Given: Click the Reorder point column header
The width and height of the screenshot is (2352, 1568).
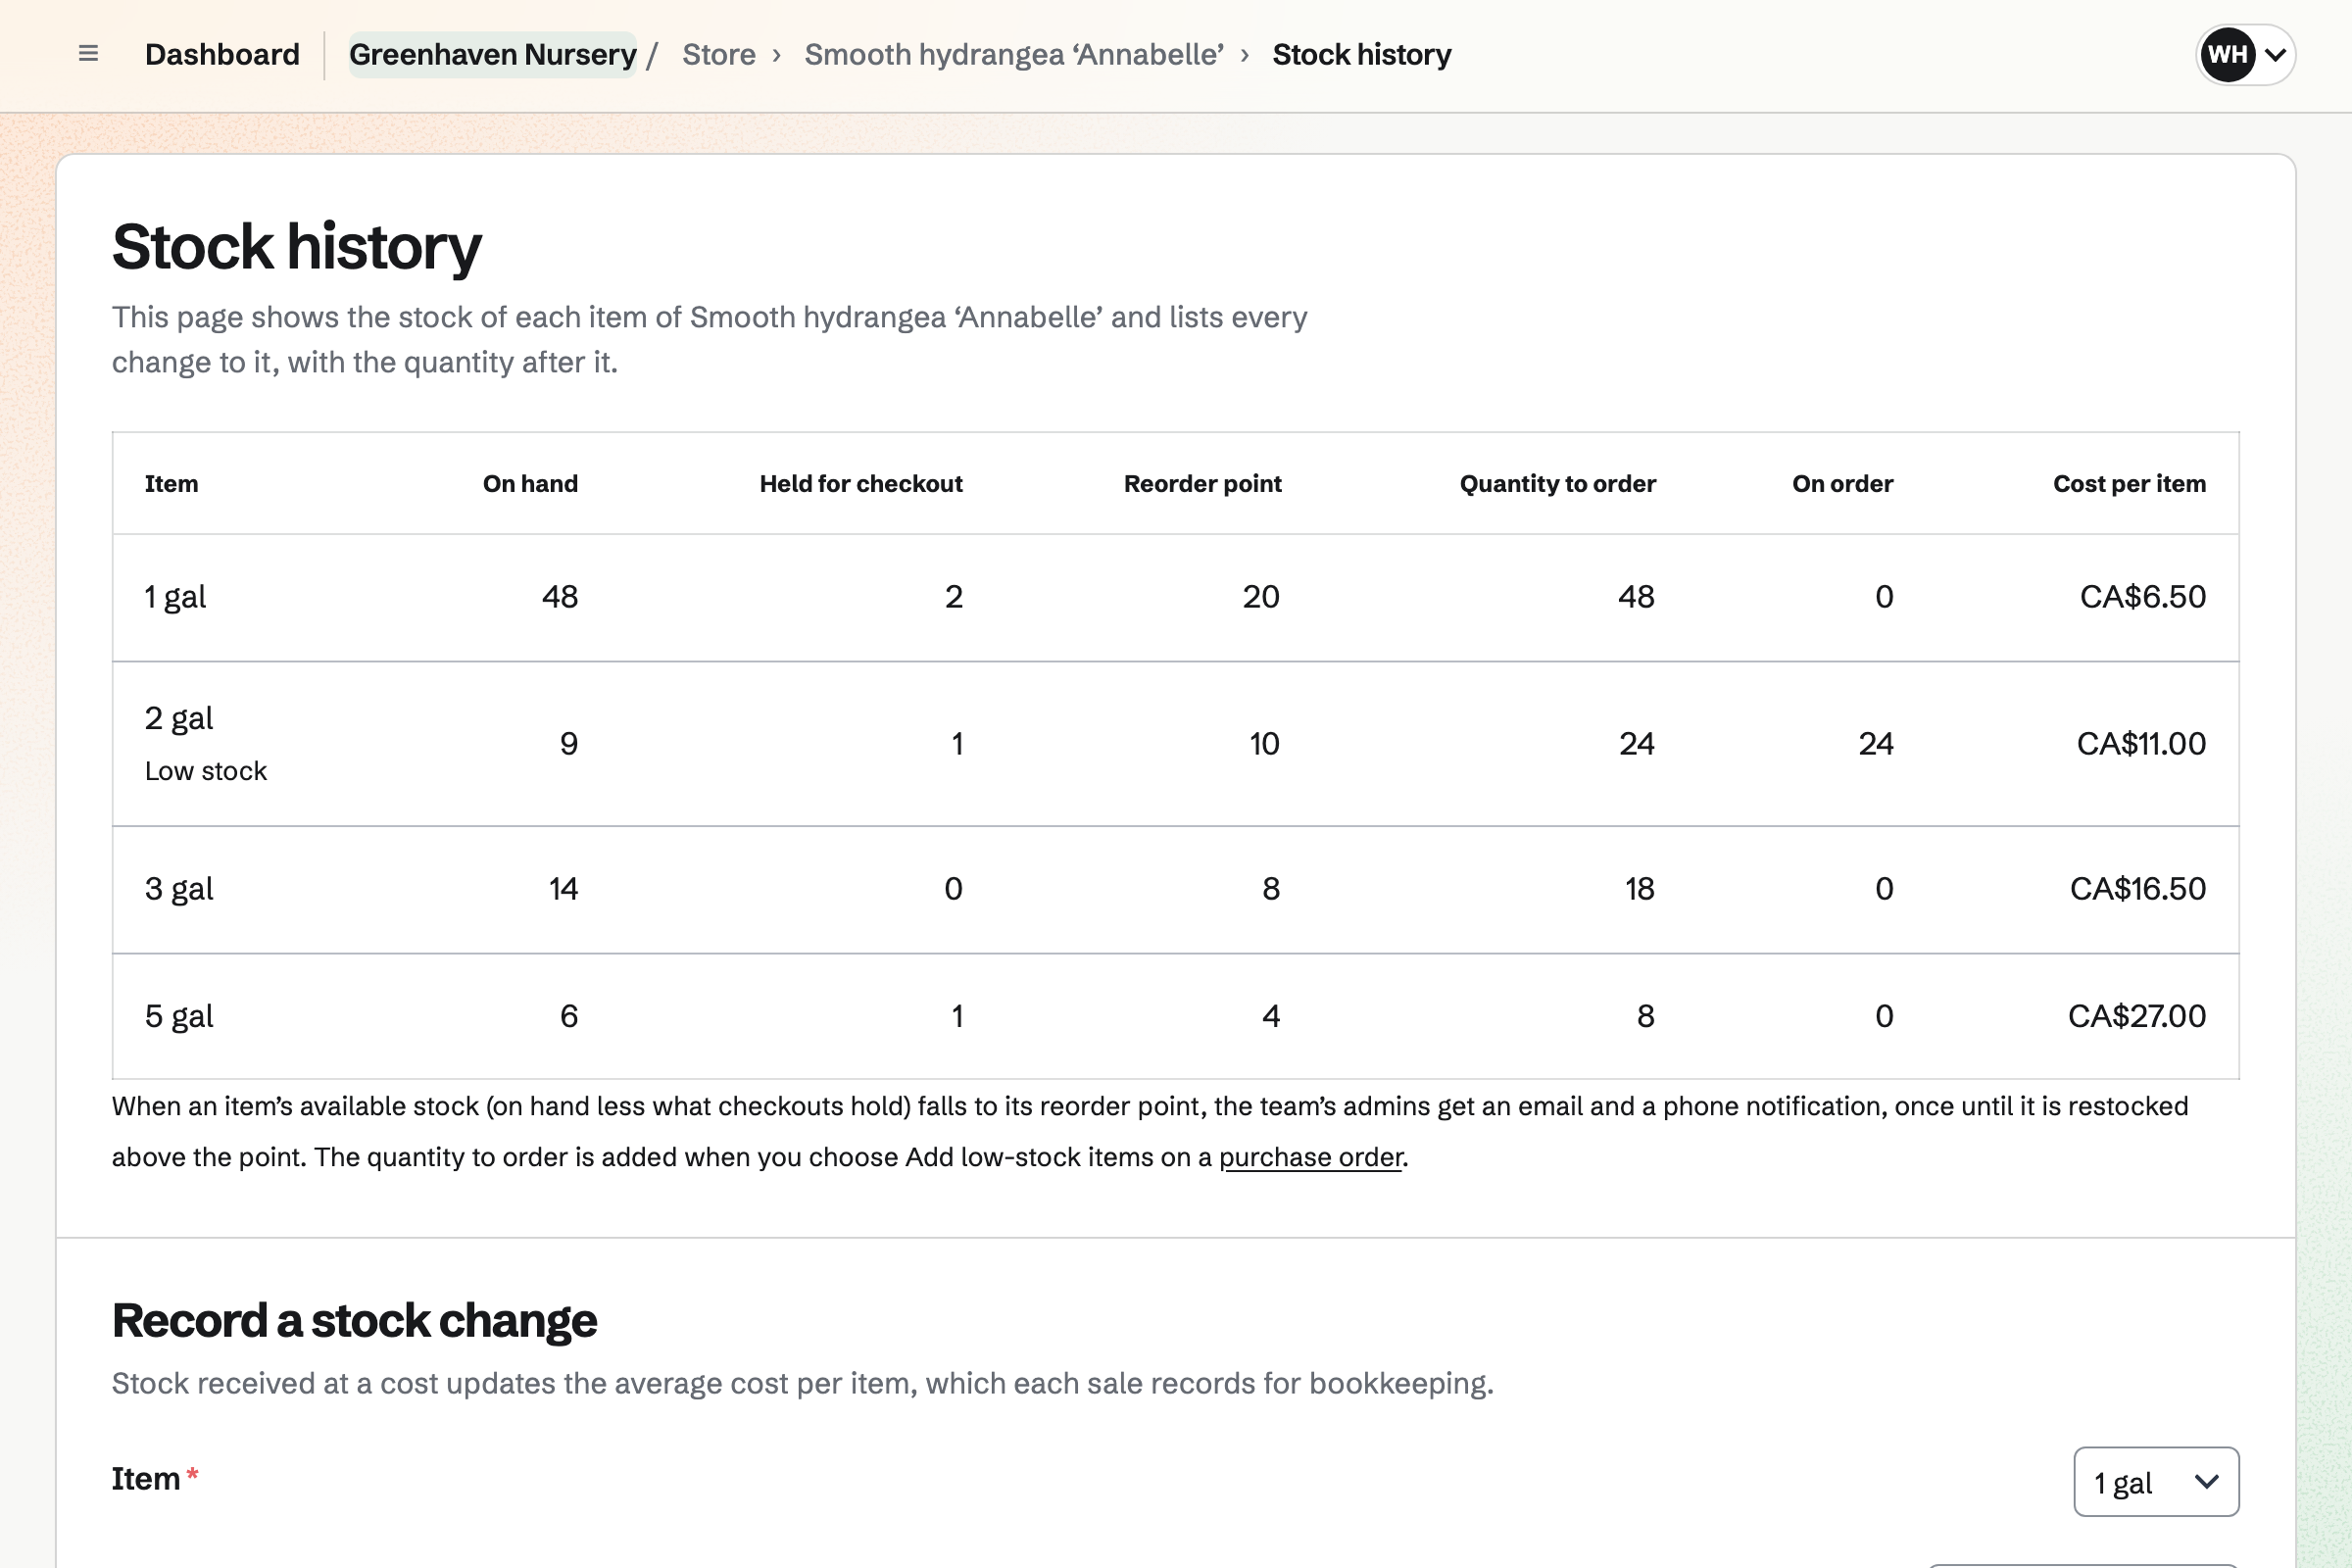Looking at the screenshot, I should tap(1202, 484).
